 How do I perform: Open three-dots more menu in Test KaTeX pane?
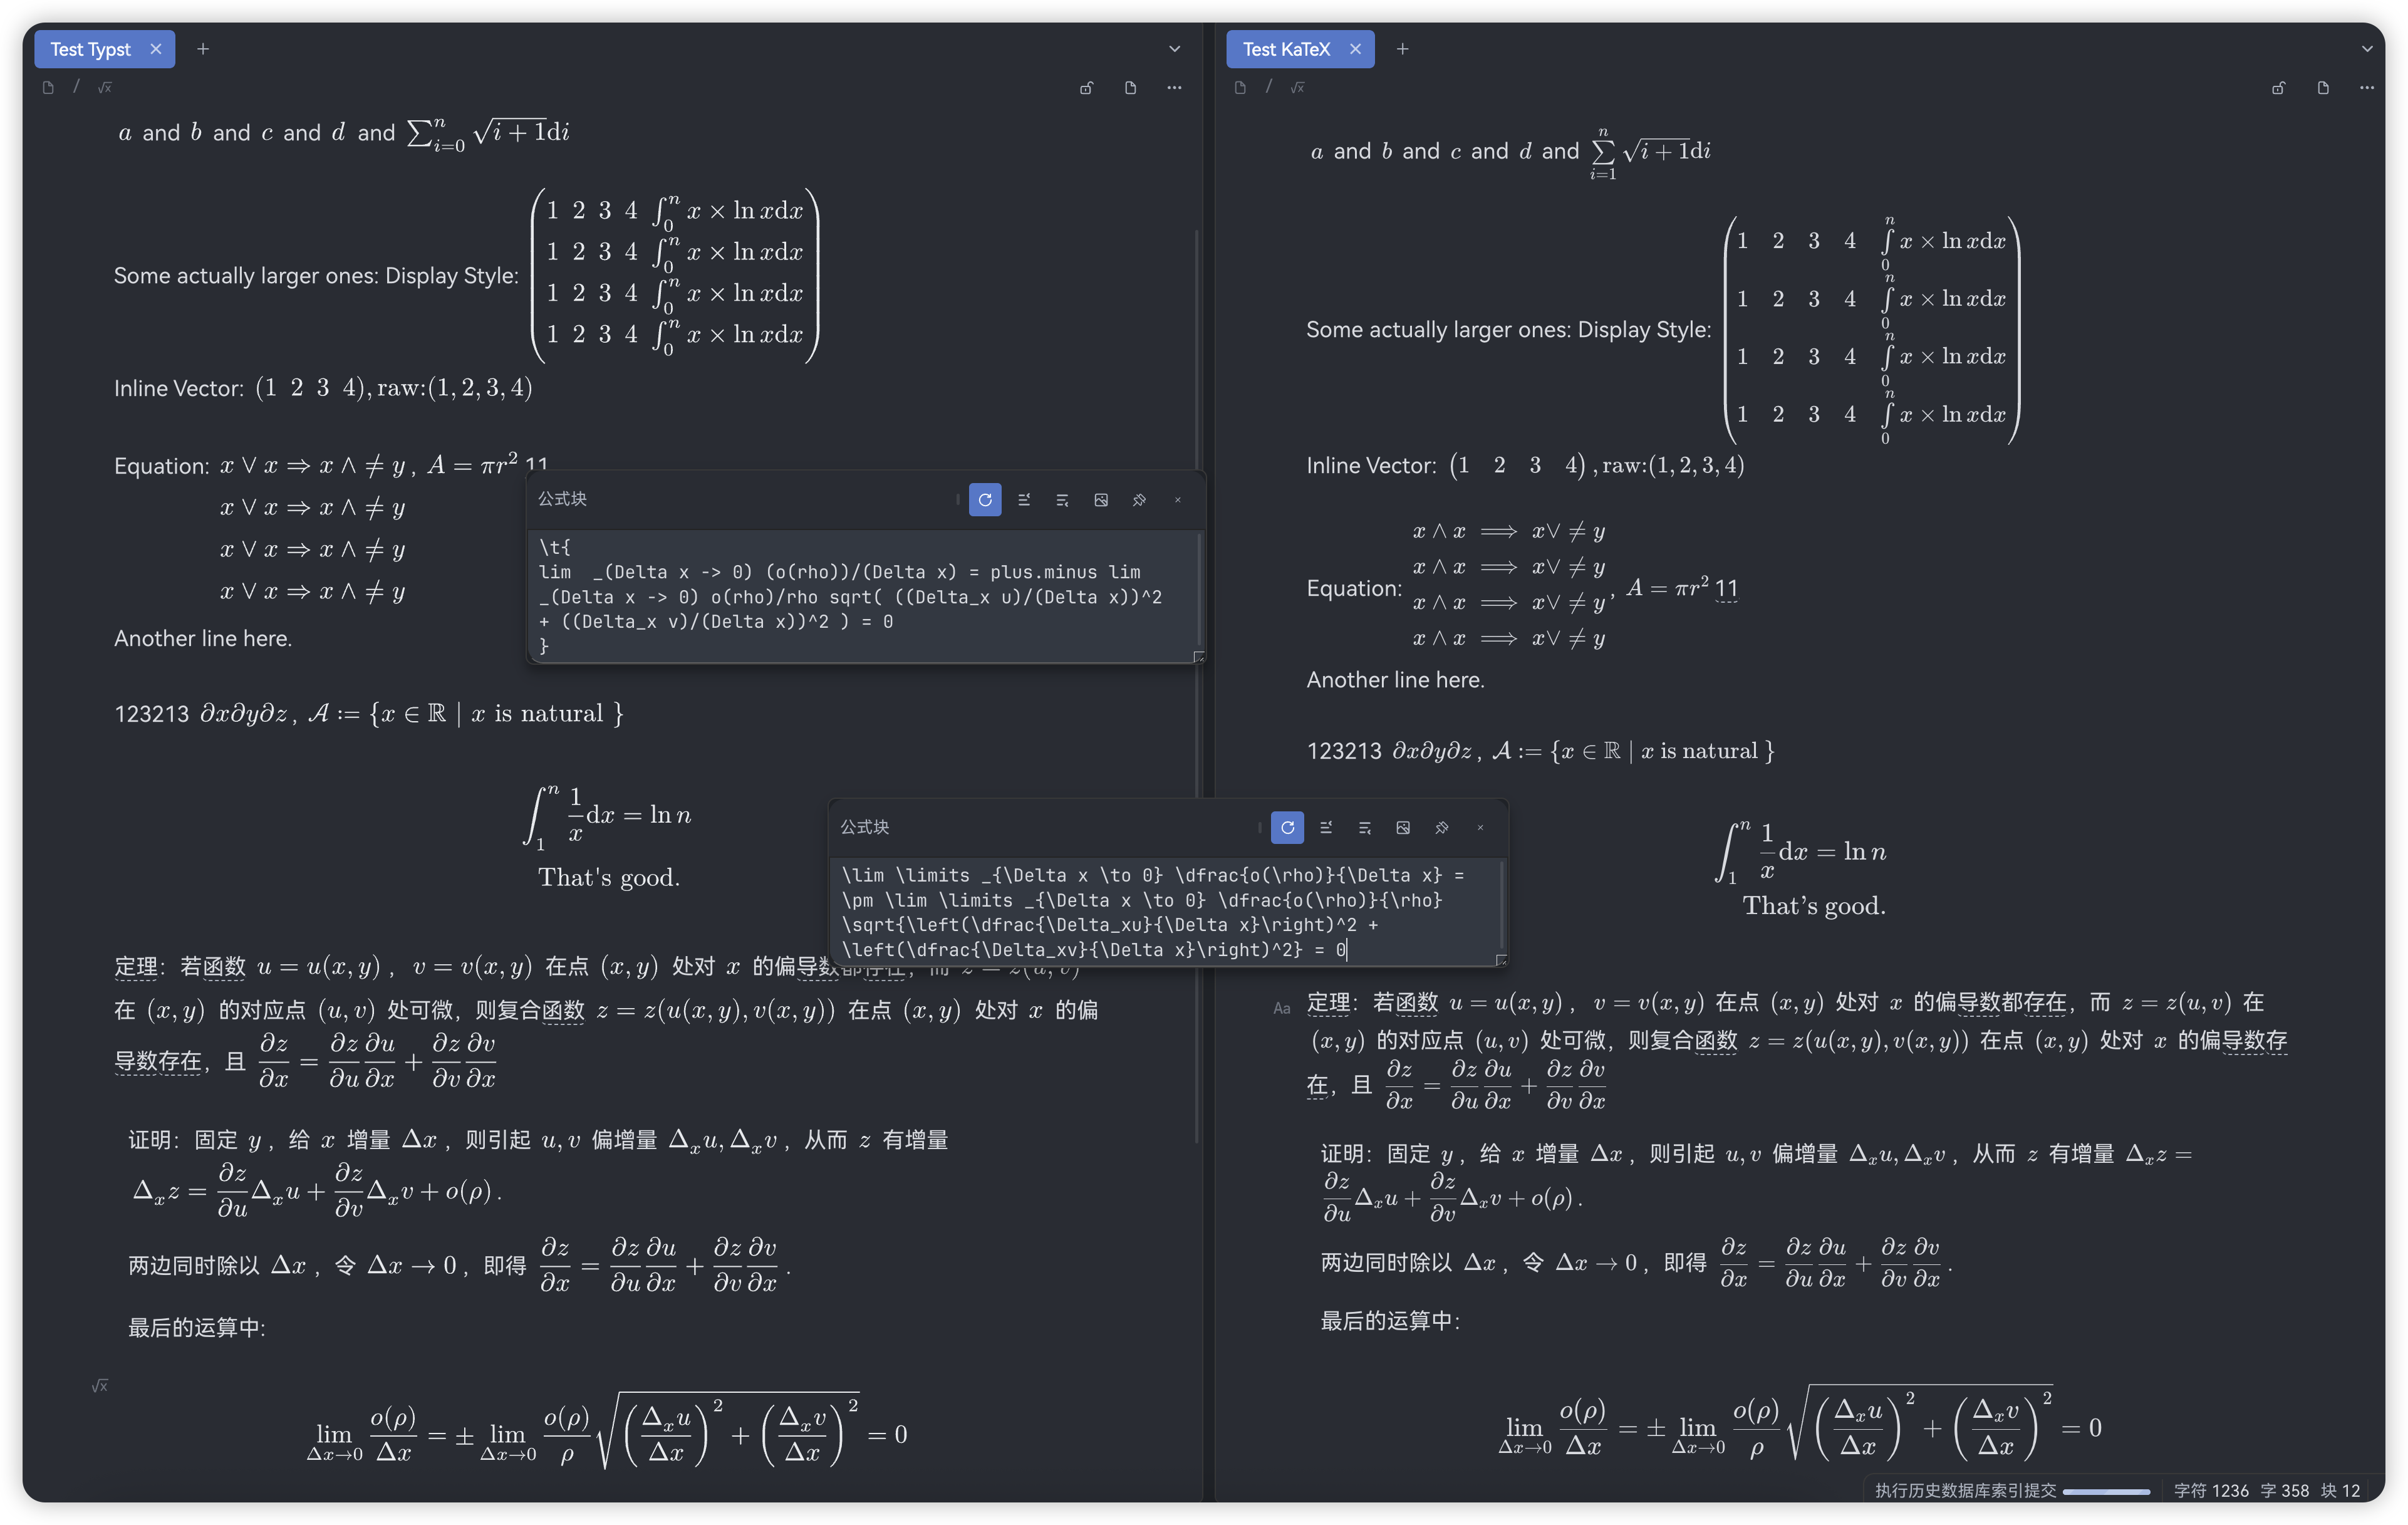click(2366, 88)
